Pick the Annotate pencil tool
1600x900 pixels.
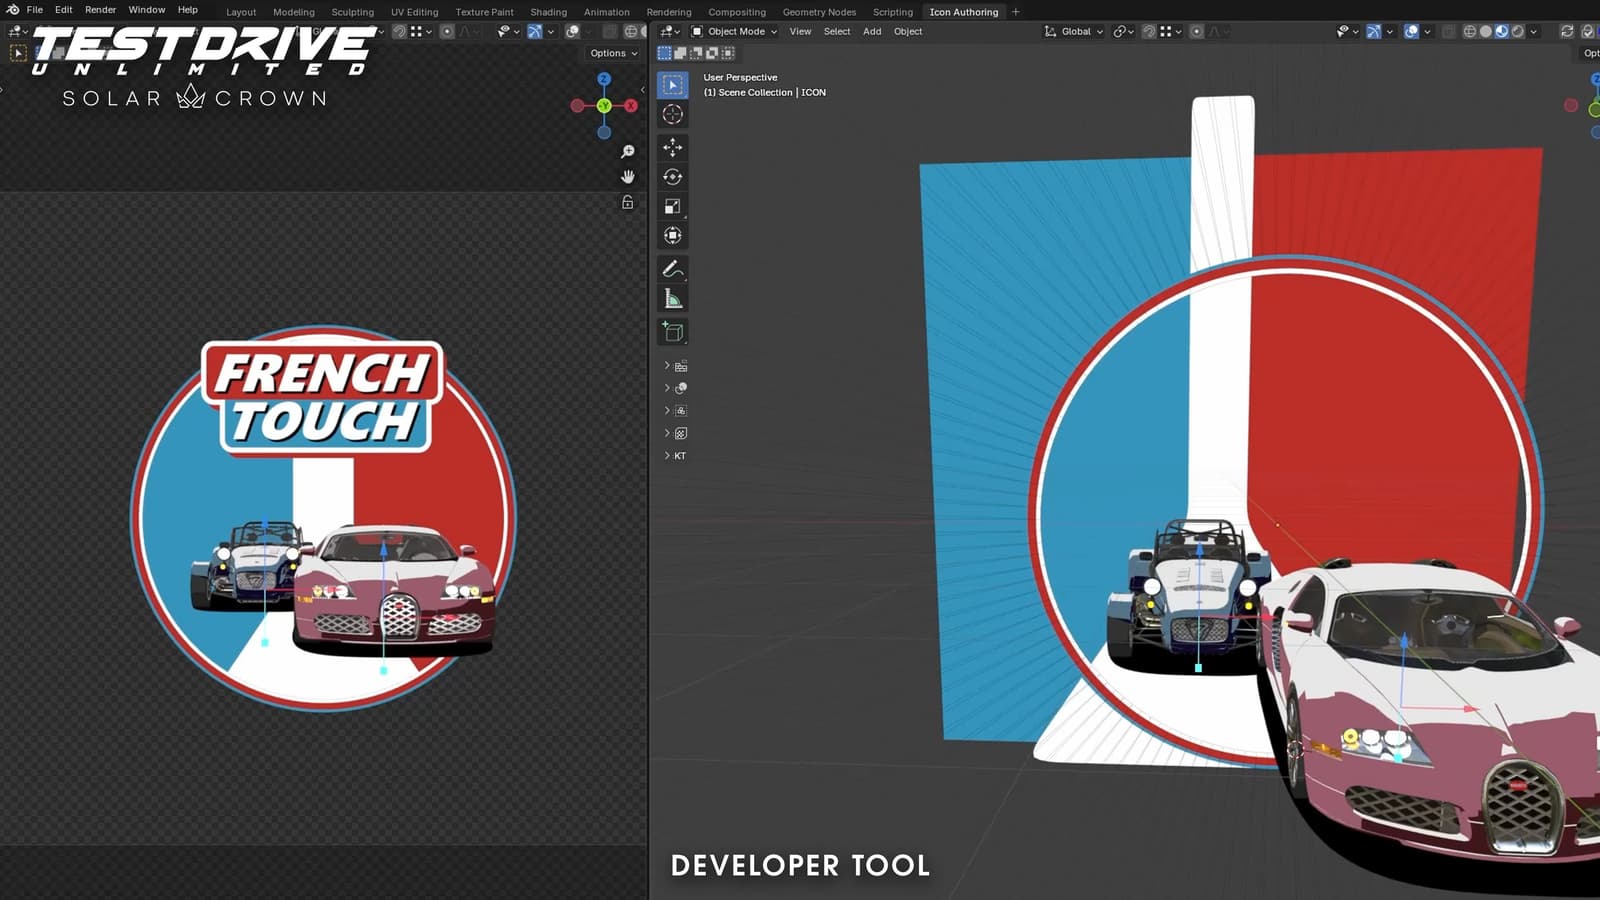point(672,269)
